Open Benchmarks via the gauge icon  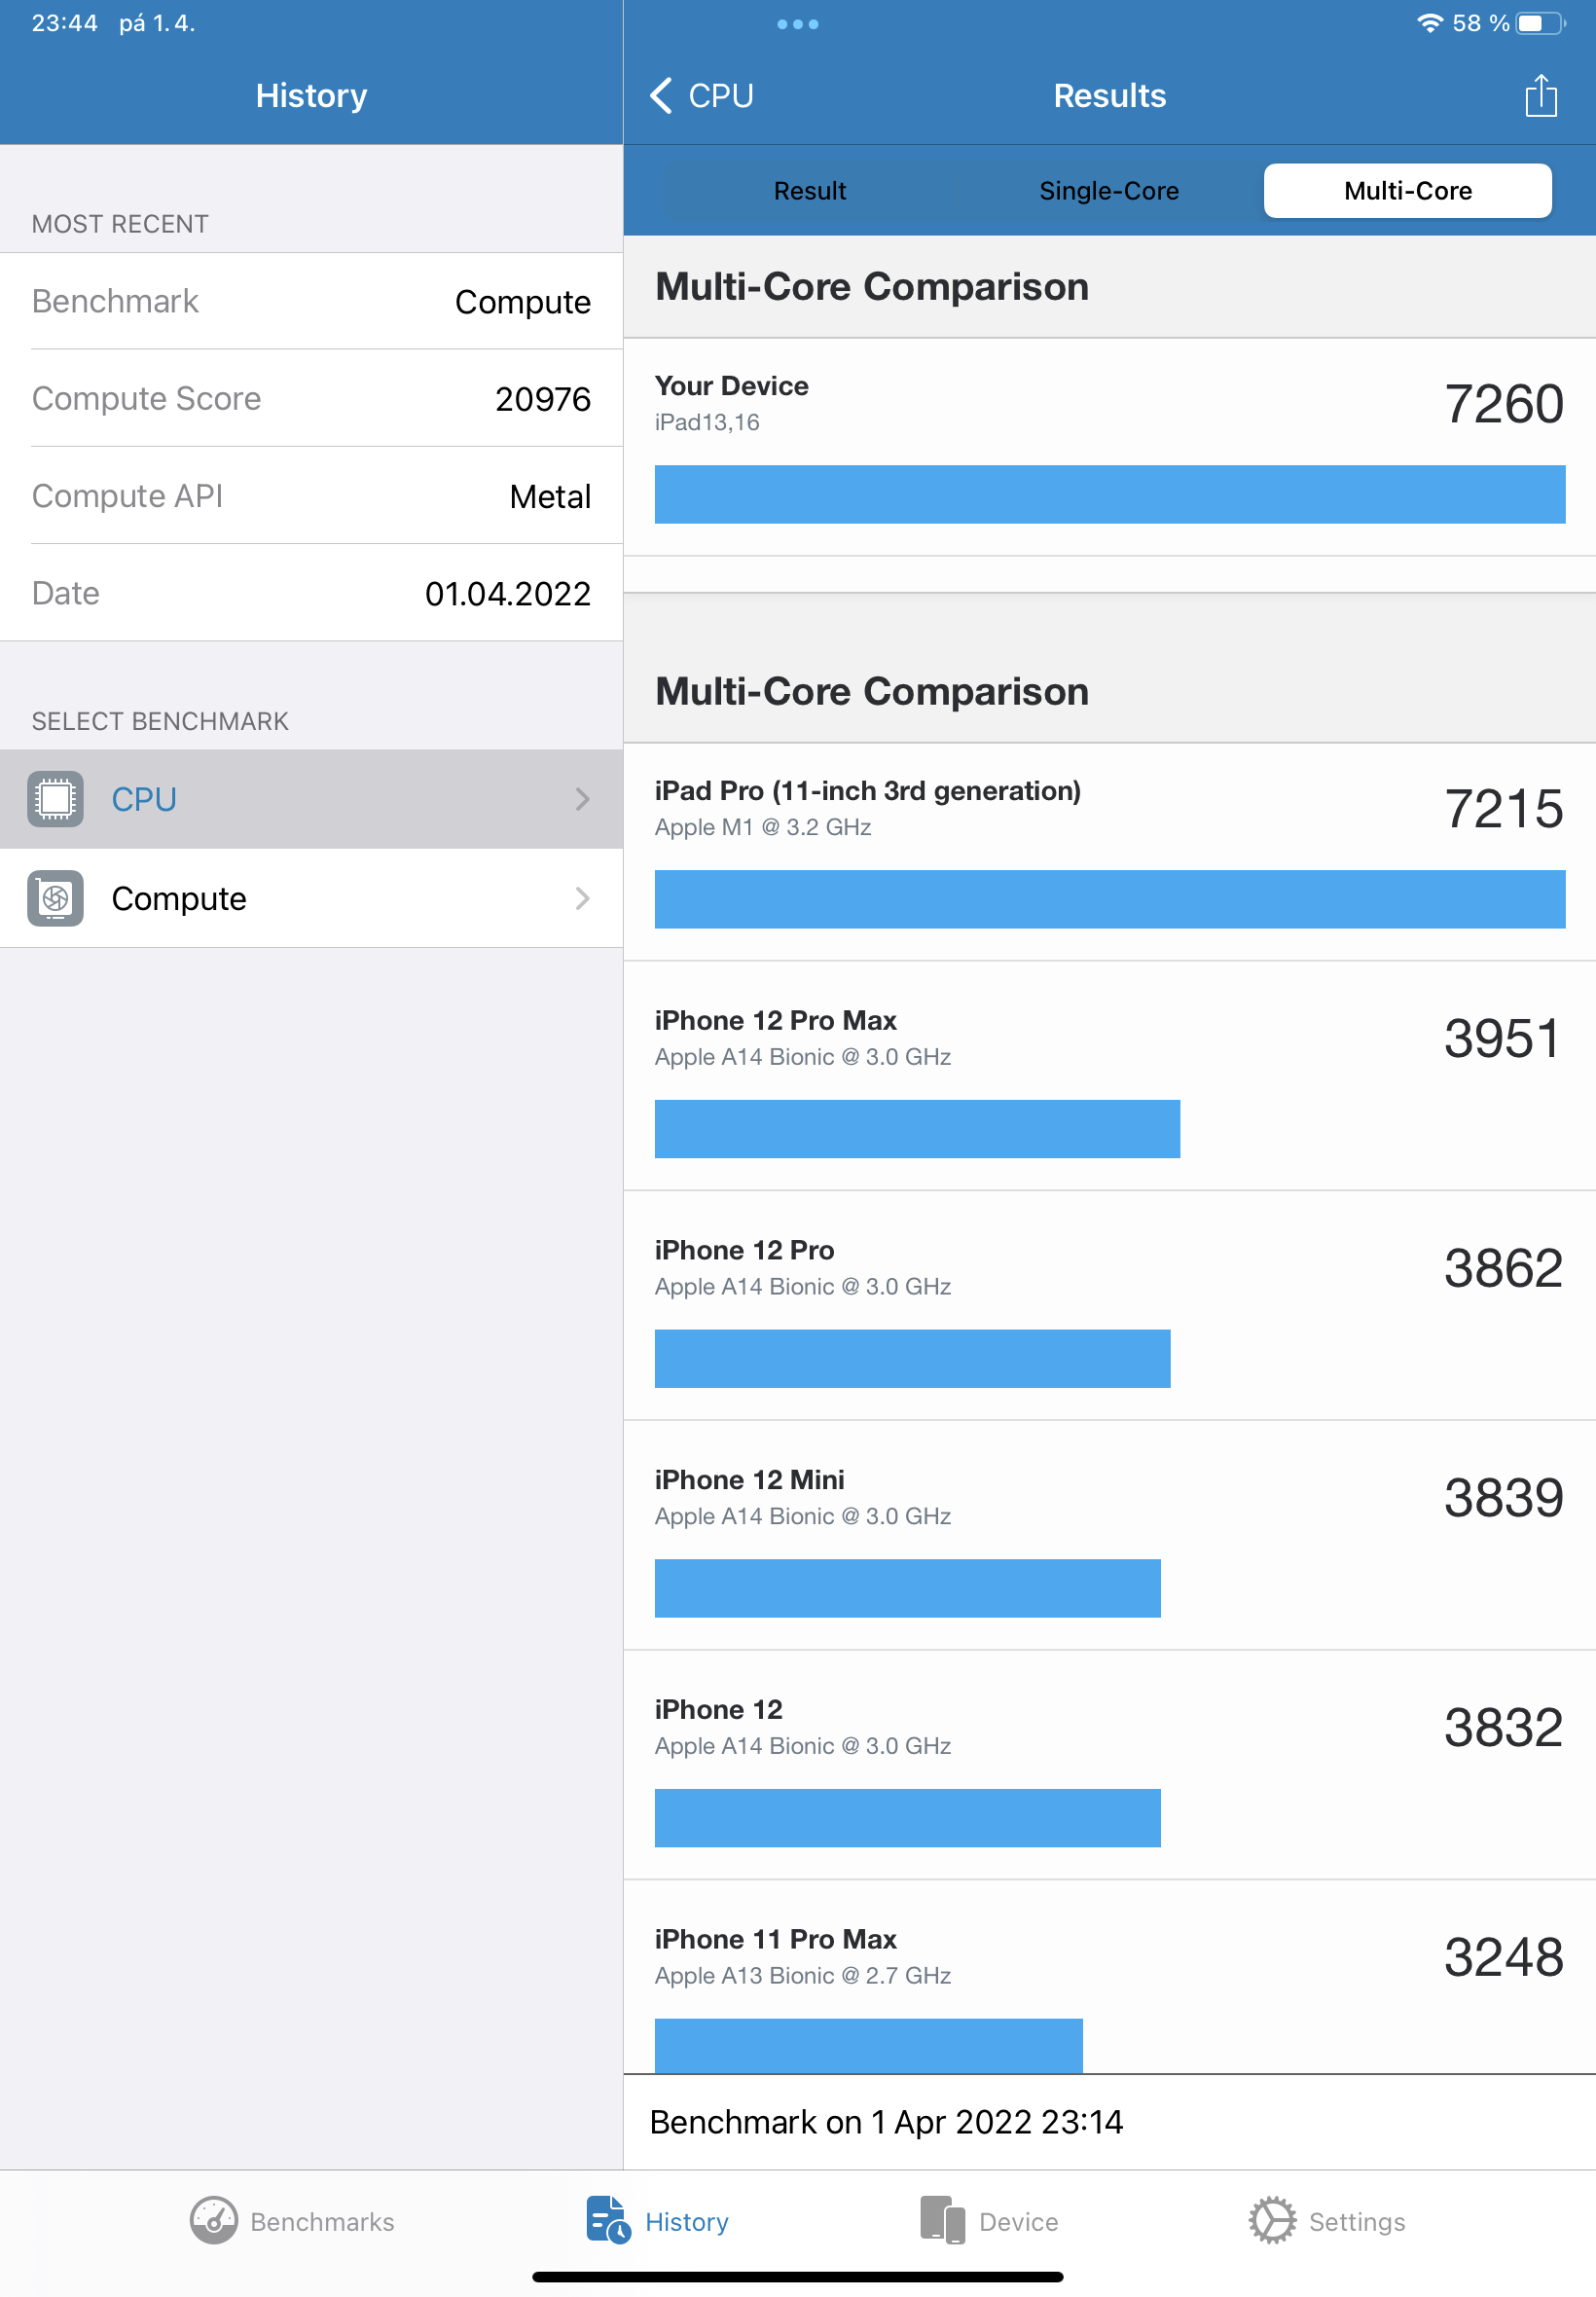[213, 2220]
